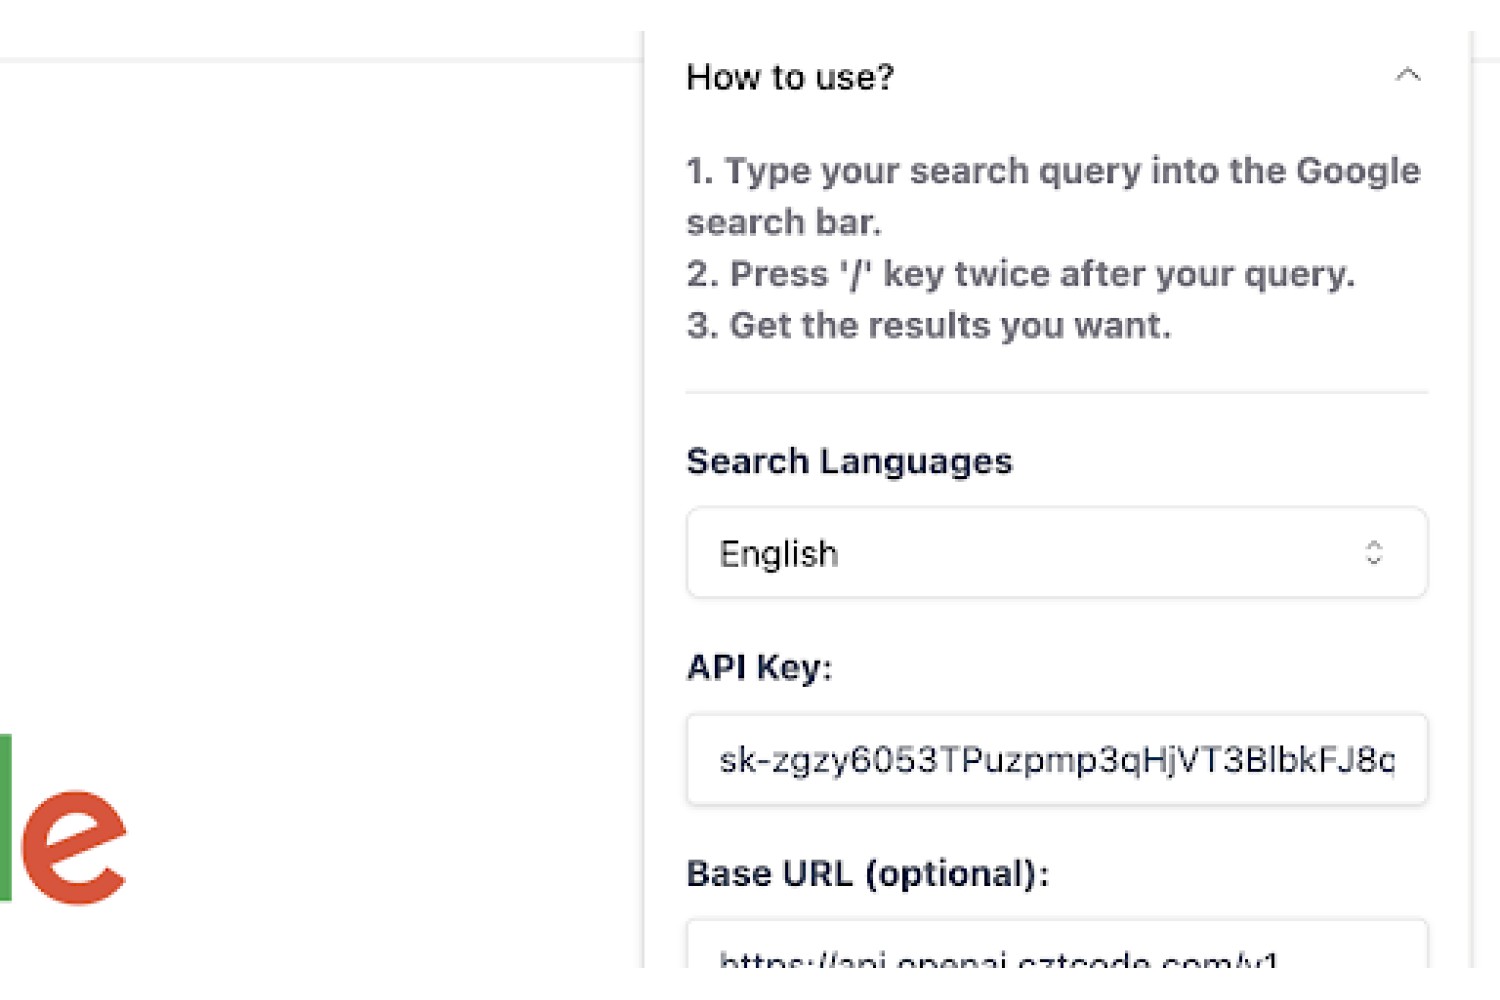Click the red letter e of Google logo
This screenshot has height=1000, width=1500.
(x=74, y=847)
